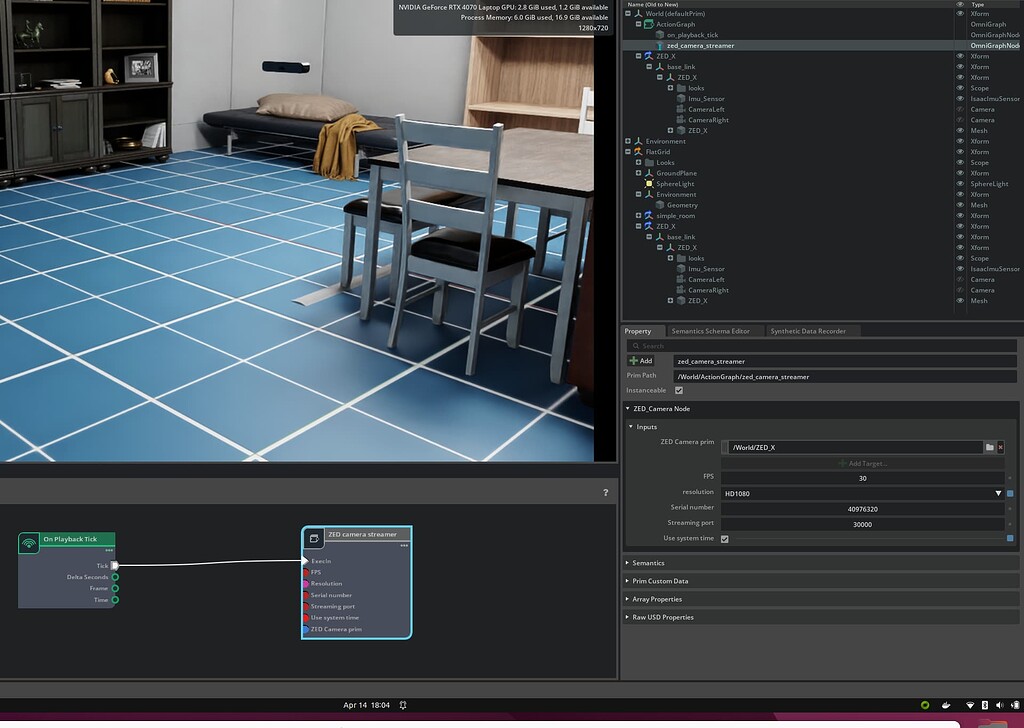Image resolution: width=1024 pixels, height=728 pixels.
Task: Disable the Use system time checkbox
Action: 725,538
